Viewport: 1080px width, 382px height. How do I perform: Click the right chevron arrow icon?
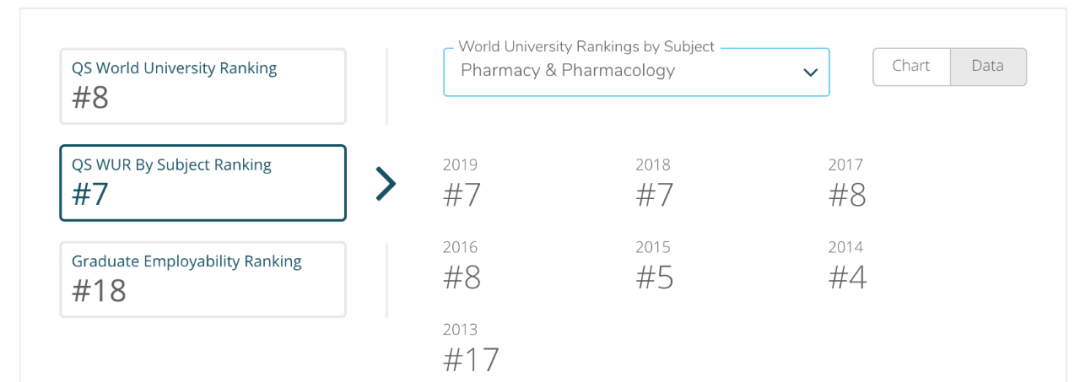tap(386, 184)
